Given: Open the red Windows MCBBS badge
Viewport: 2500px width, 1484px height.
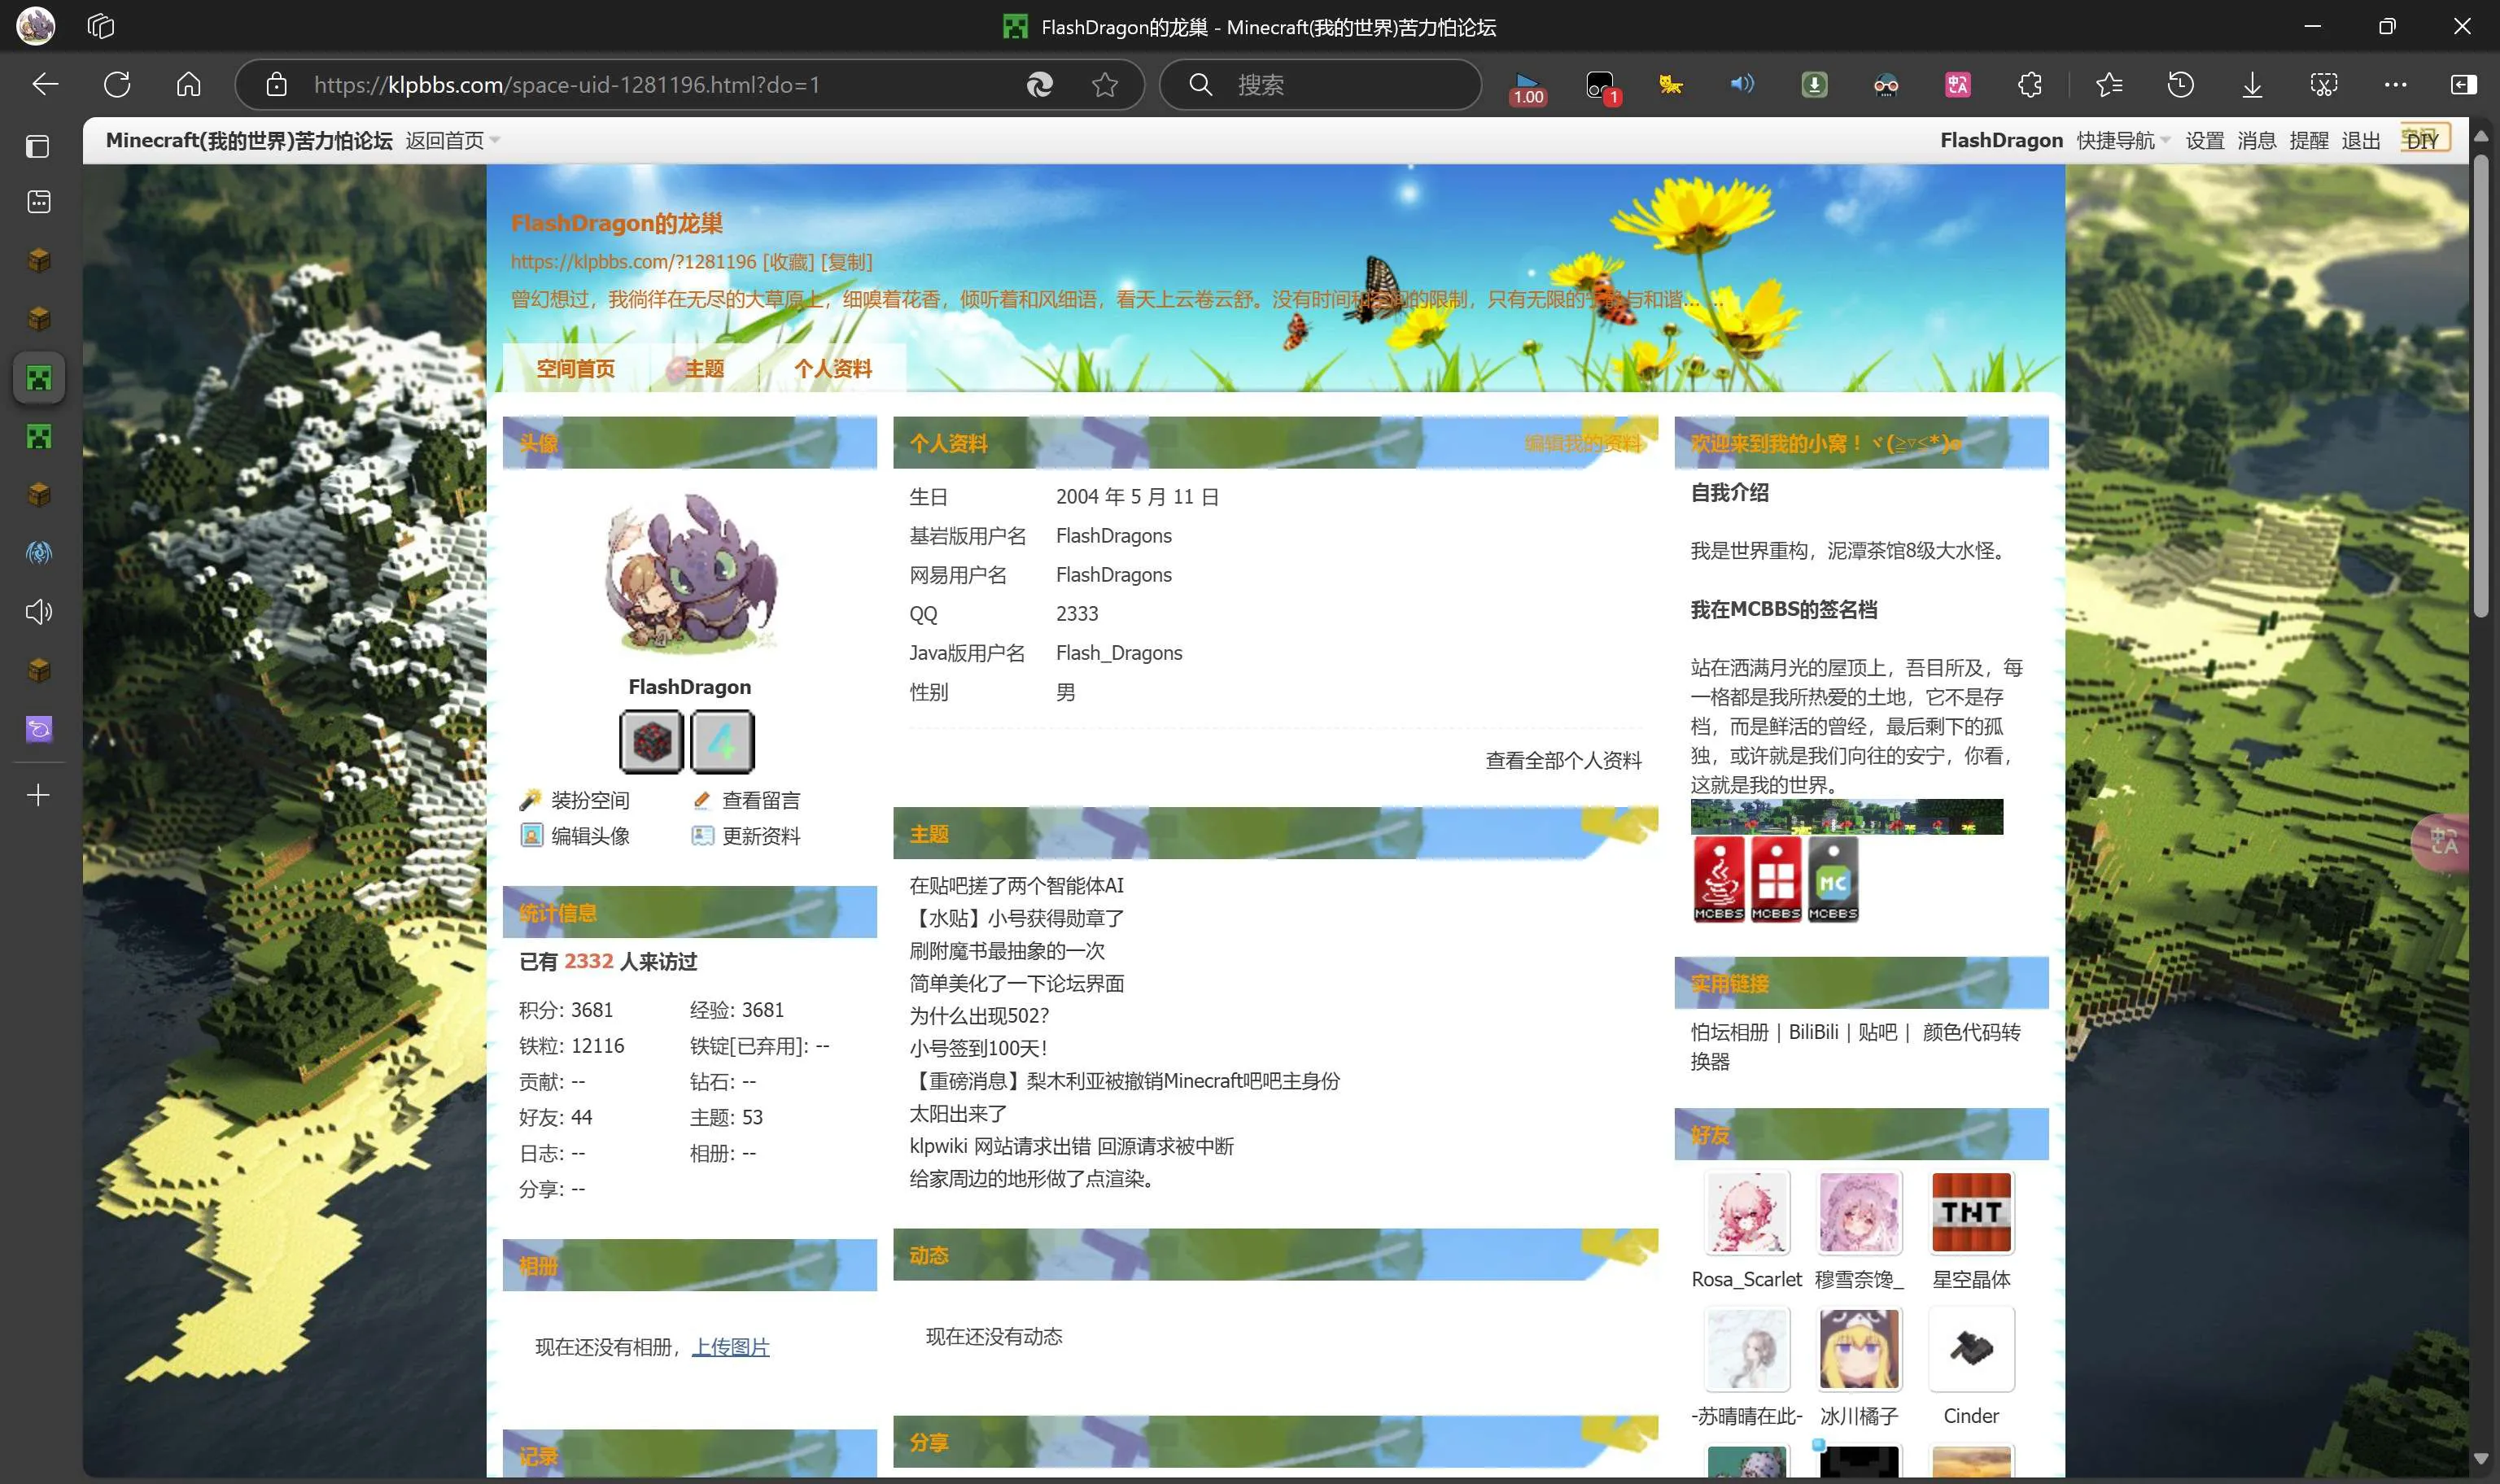Looking at the screenshot, I should 1775,879.
